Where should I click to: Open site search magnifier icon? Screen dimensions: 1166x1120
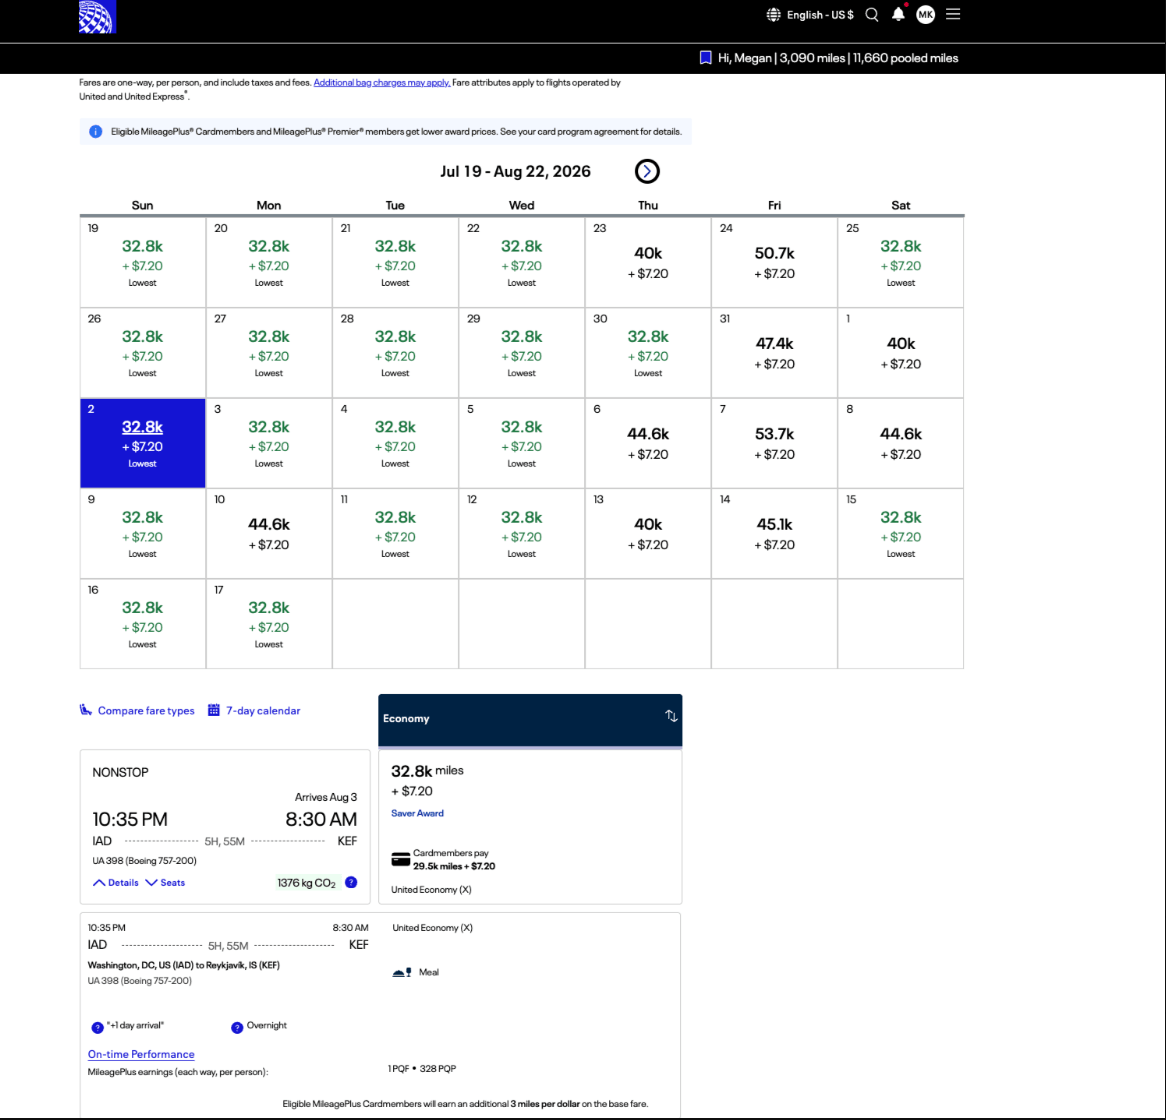tap(872, 15)
